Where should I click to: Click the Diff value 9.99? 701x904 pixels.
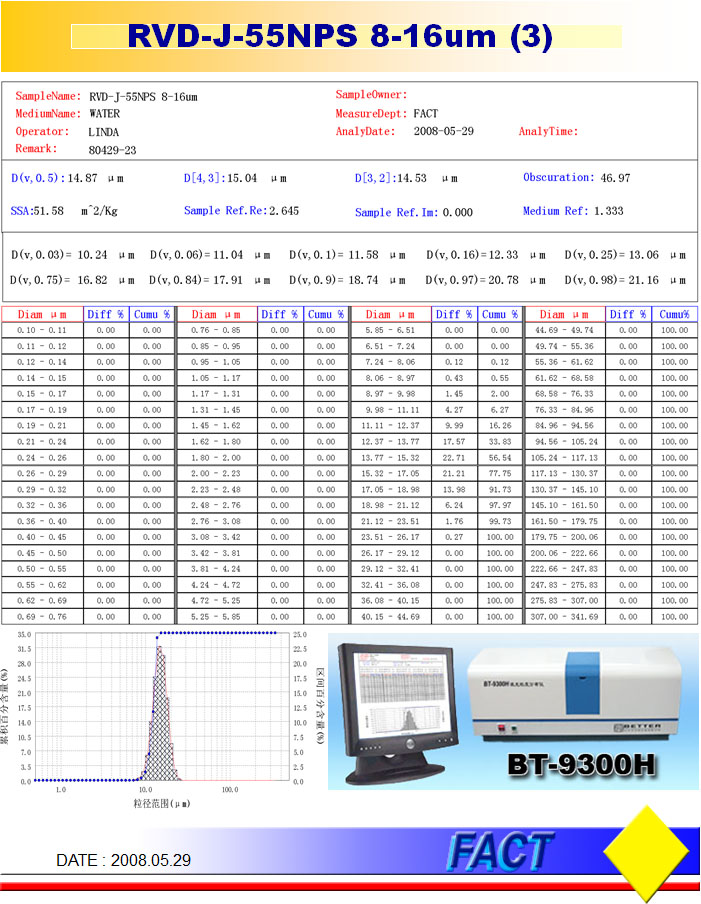454,425
